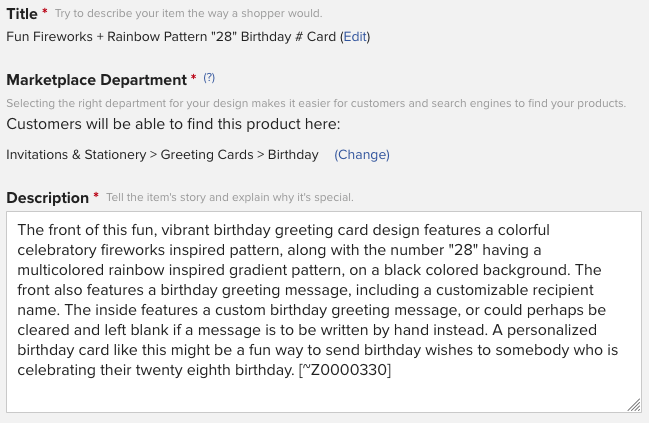Viewport: 649px width, 423px height.
Task: Click the bold Description label
Action: click(48, 197)
